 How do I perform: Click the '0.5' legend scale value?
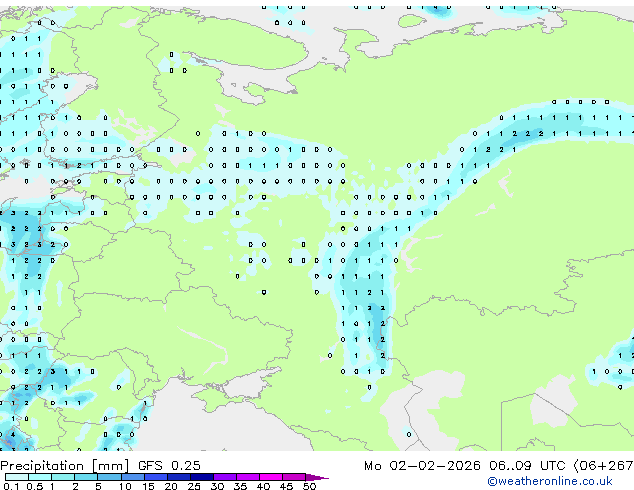point(35,486)
